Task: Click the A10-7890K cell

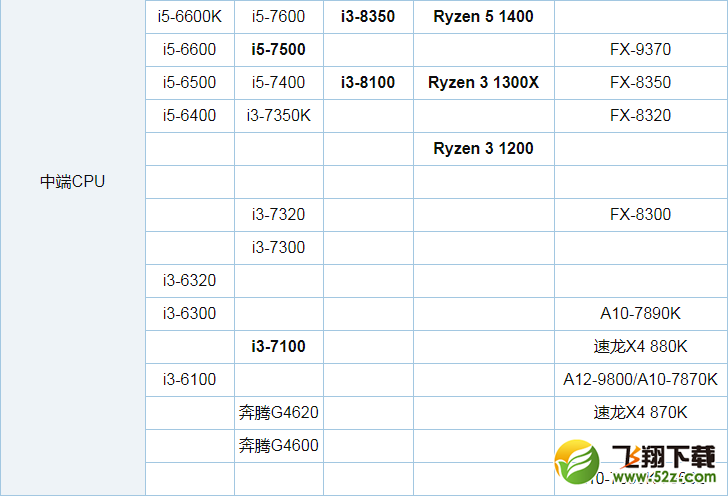Action: pos(640,313)
